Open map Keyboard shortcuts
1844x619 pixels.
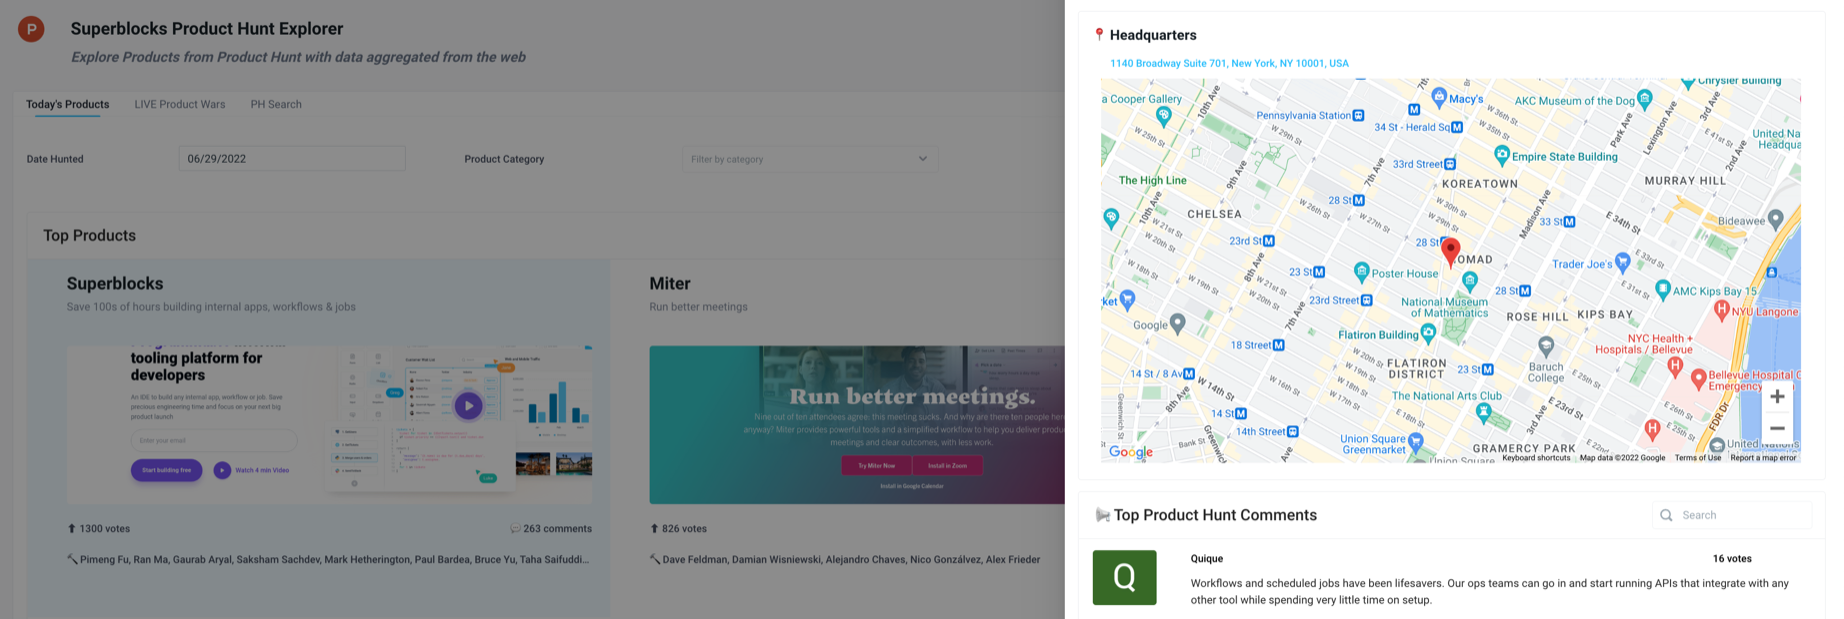click(1536, 458)
